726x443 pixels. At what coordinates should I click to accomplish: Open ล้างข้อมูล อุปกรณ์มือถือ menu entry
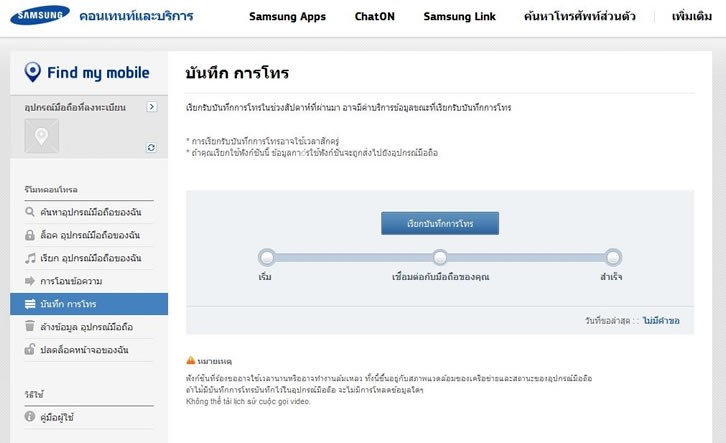click(89, 327)
